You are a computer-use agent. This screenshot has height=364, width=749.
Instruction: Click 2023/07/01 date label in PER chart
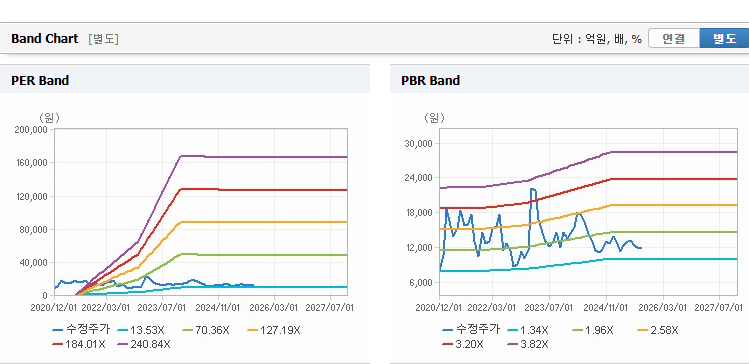click(x=162, y=307)
